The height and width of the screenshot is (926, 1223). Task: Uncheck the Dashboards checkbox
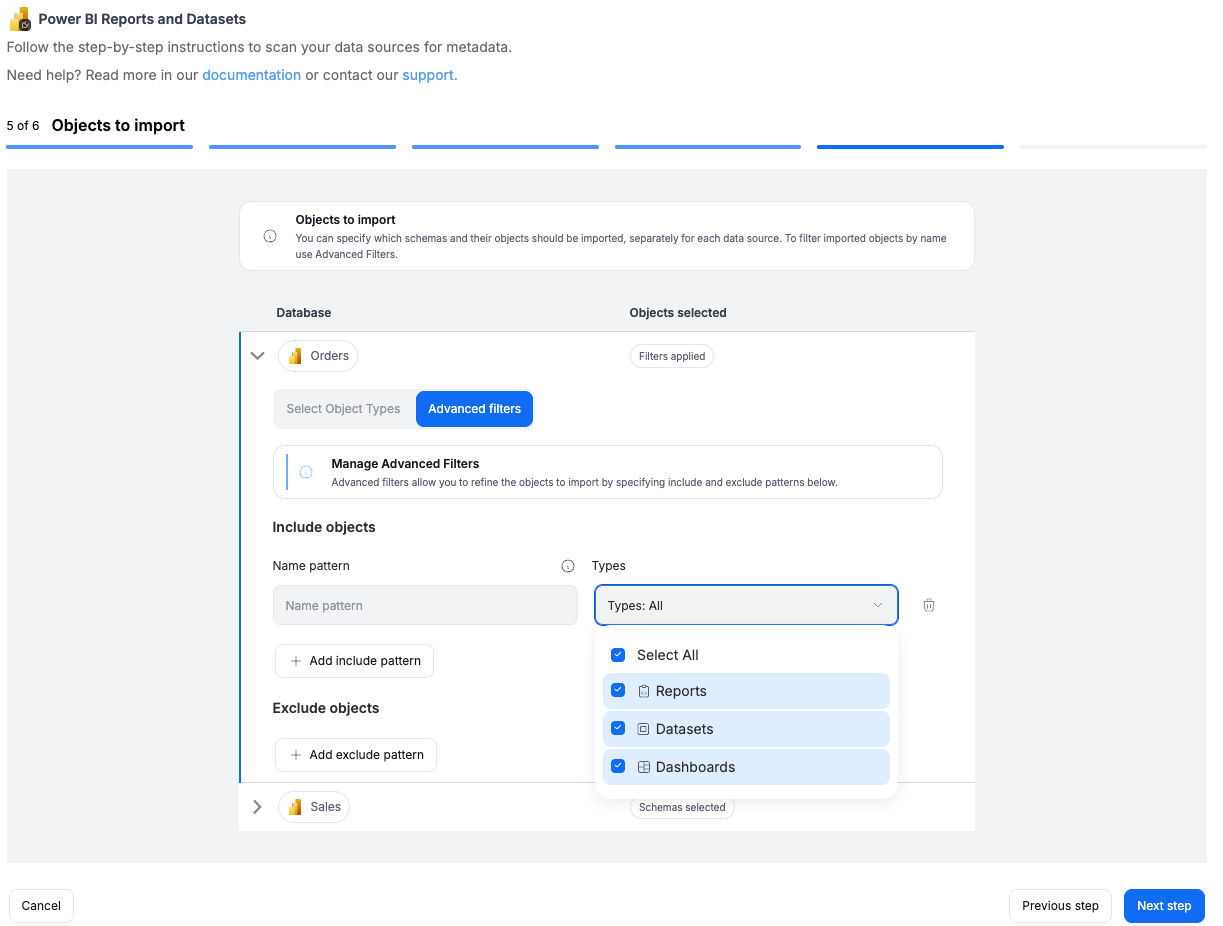(618, 766)
